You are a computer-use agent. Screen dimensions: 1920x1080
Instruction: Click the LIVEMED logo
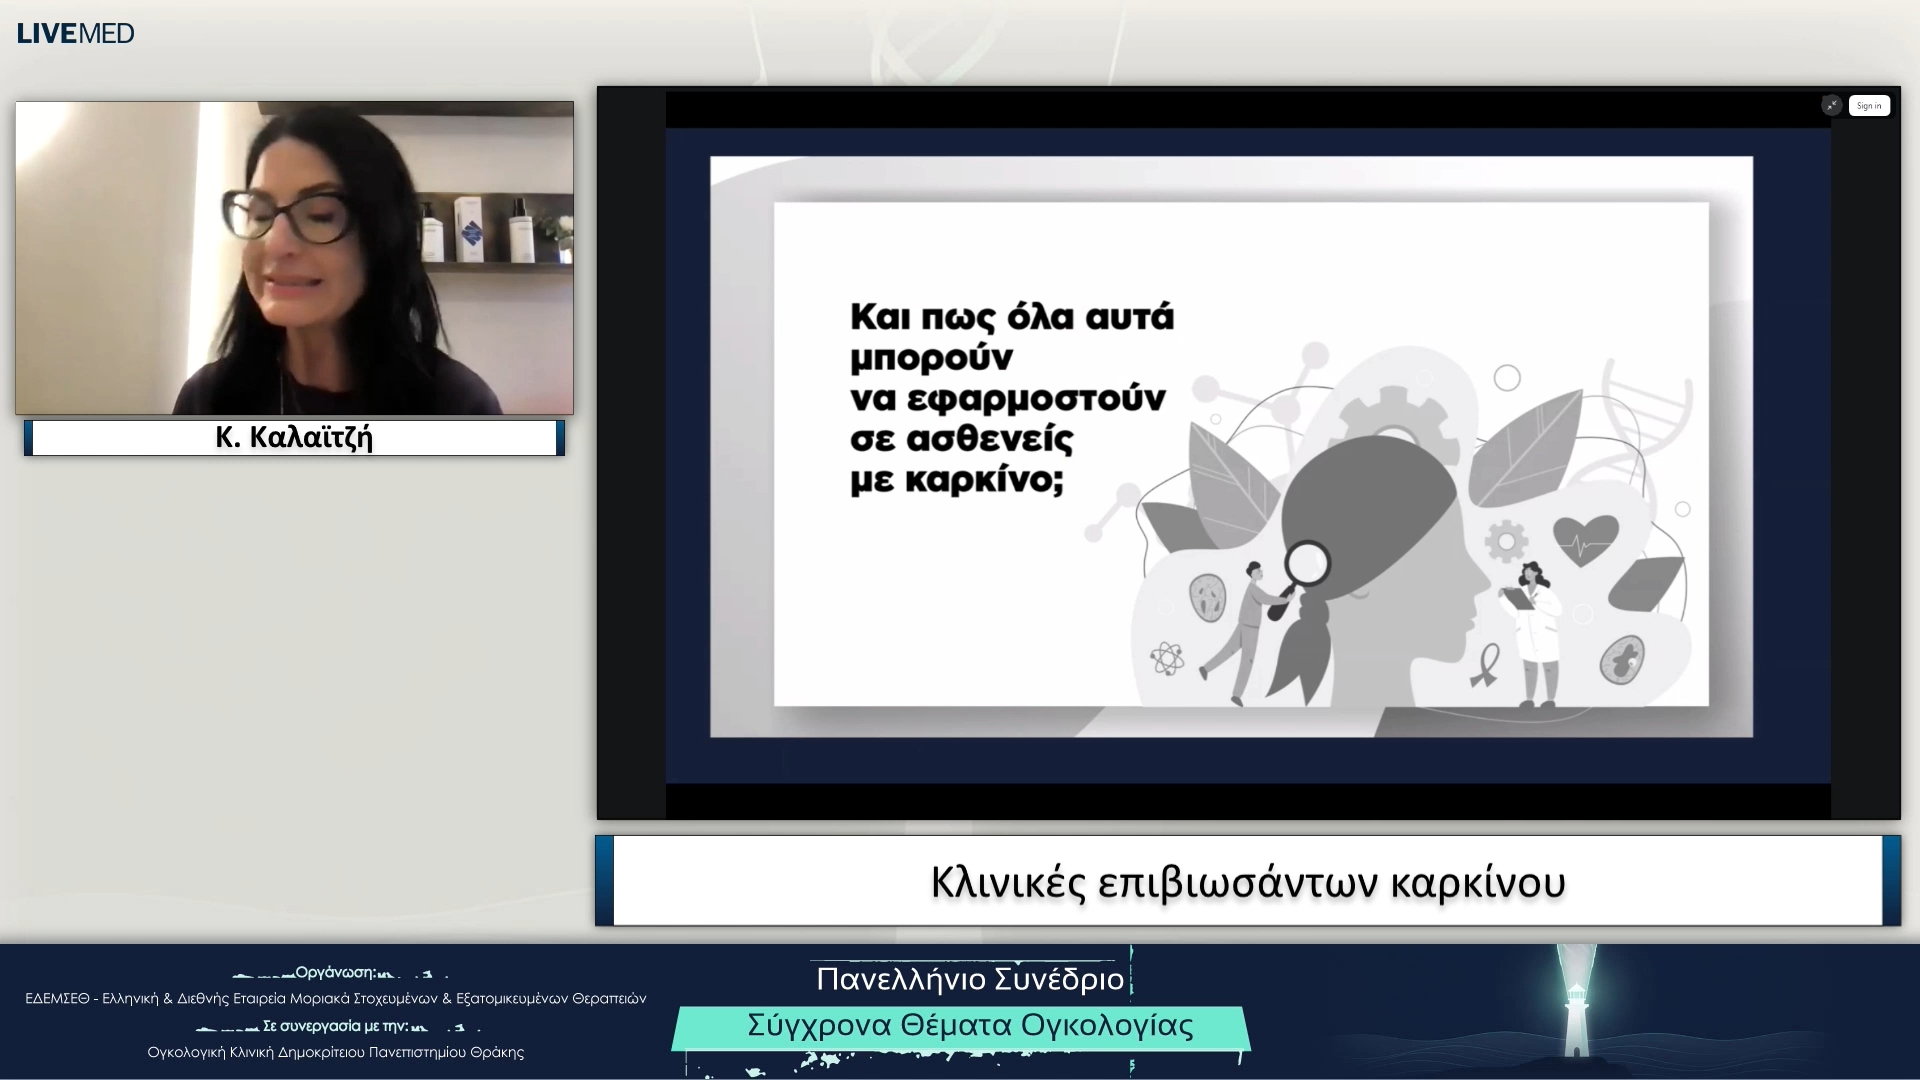(75, 33)
